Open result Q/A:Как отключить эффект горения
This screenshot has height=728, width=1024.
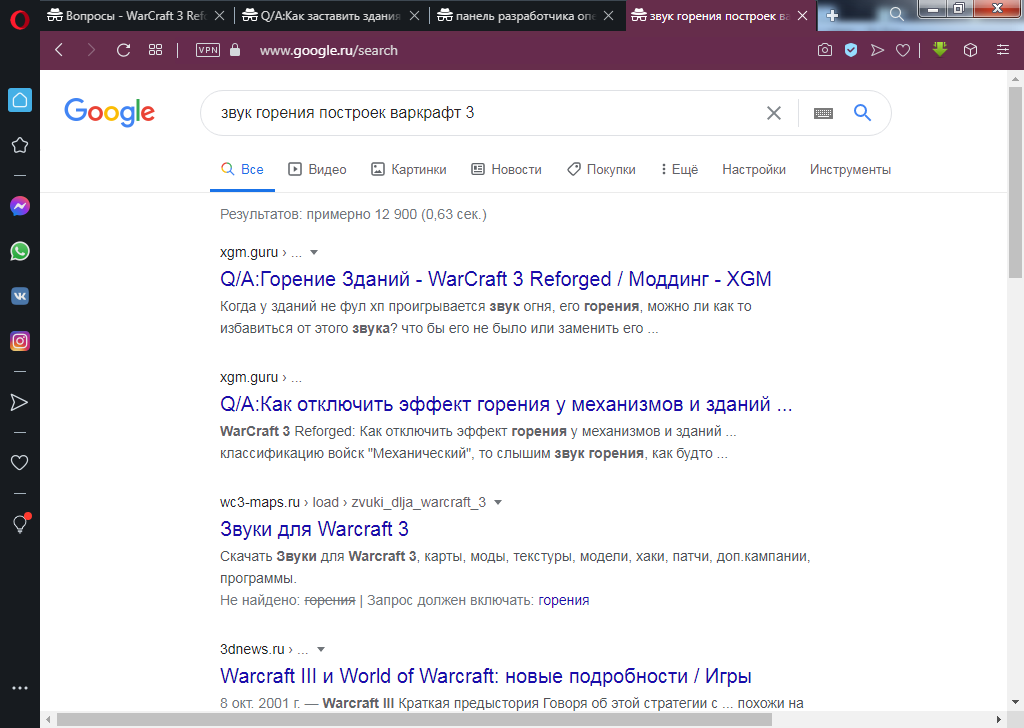point(506,405)
